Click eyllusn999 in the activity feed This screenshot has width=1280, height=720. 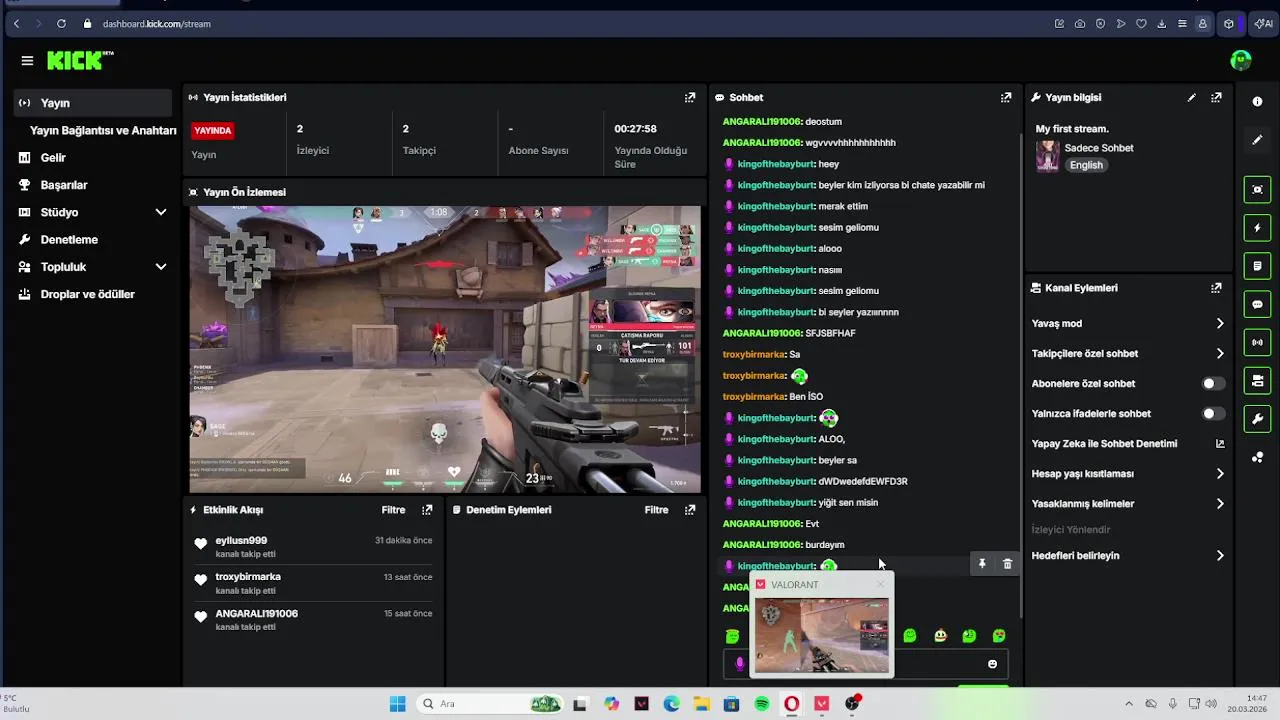point(241,541)
